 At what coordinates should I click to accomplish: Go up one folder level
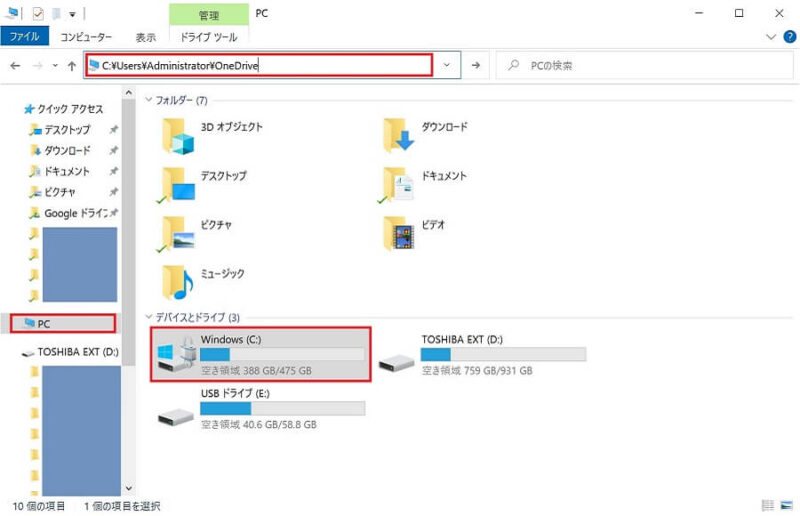[71, 65]
